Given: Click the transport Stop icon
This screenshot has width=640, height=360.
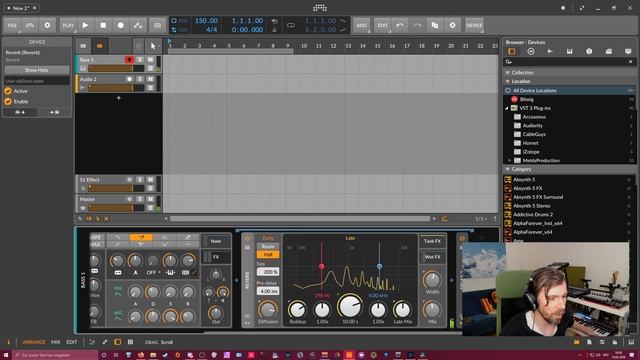Looking at the screenshot, I should pyautogui.click(x=103, y=25).
